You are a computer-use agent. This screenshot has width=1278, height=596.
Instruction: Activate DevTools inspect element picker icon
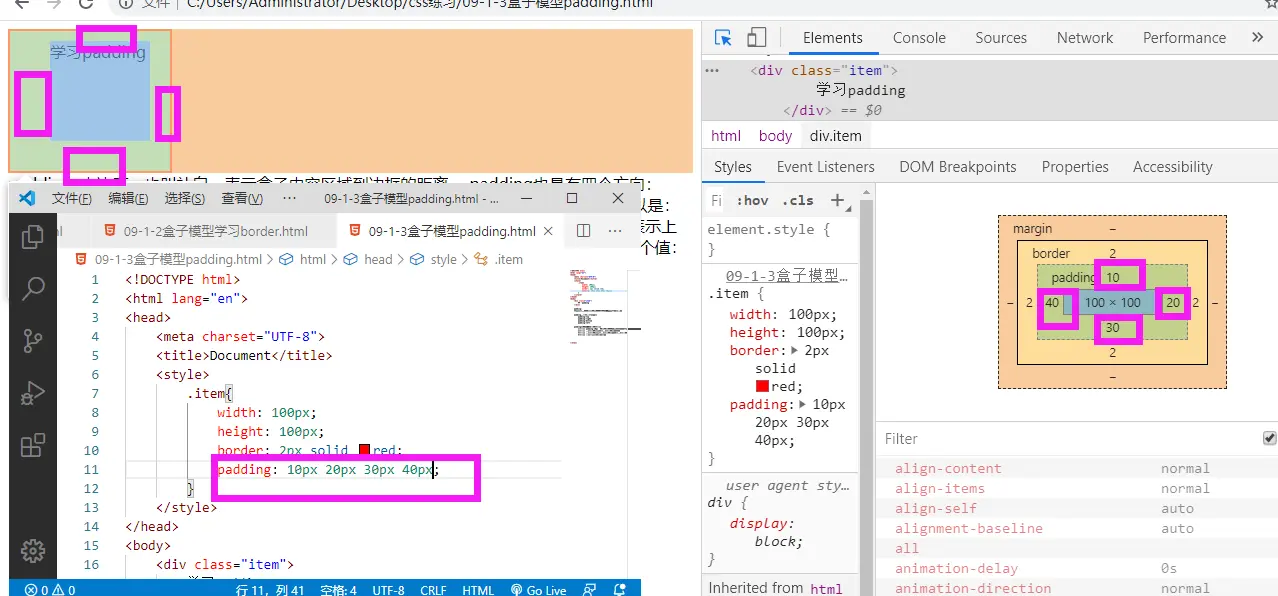pos(723,38)
